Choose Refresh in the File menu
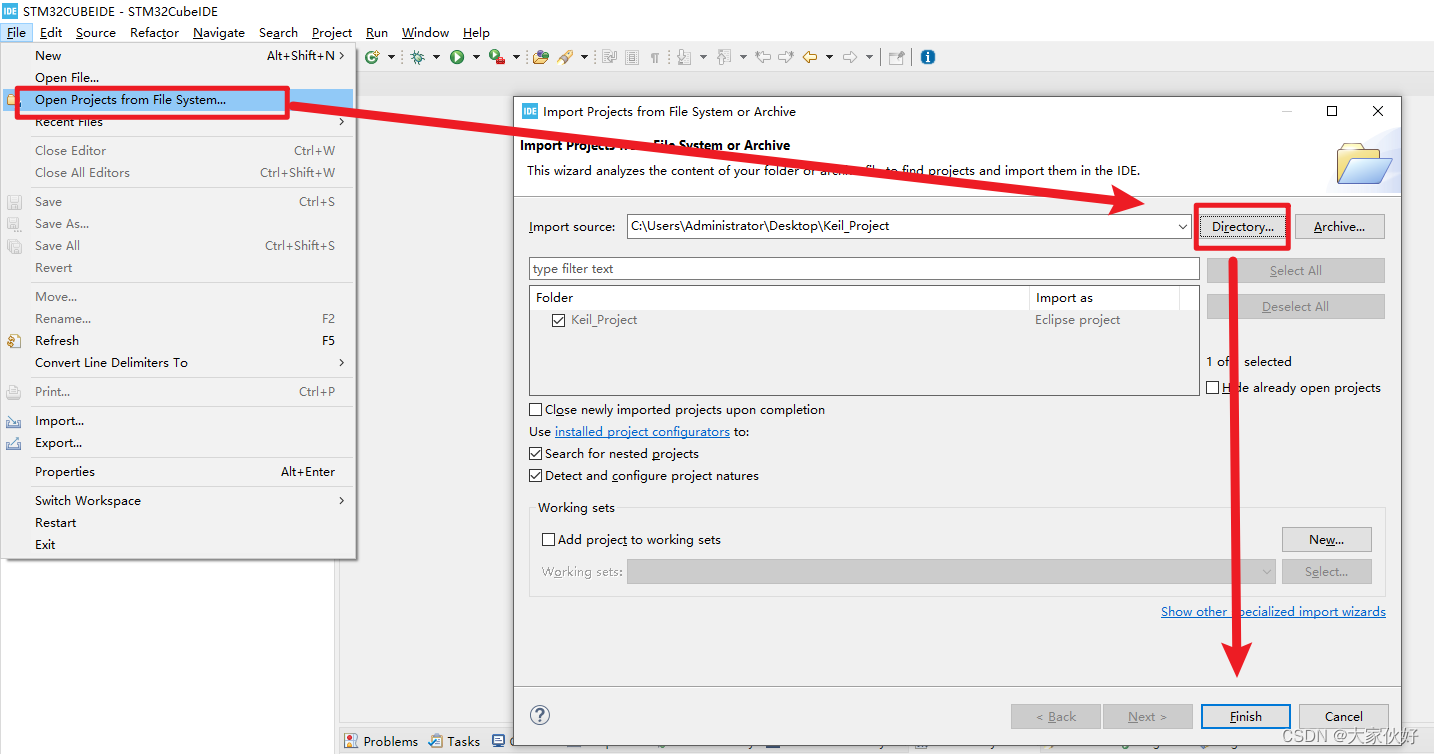This screenshot has height=754, width=1434. point(178,340)
